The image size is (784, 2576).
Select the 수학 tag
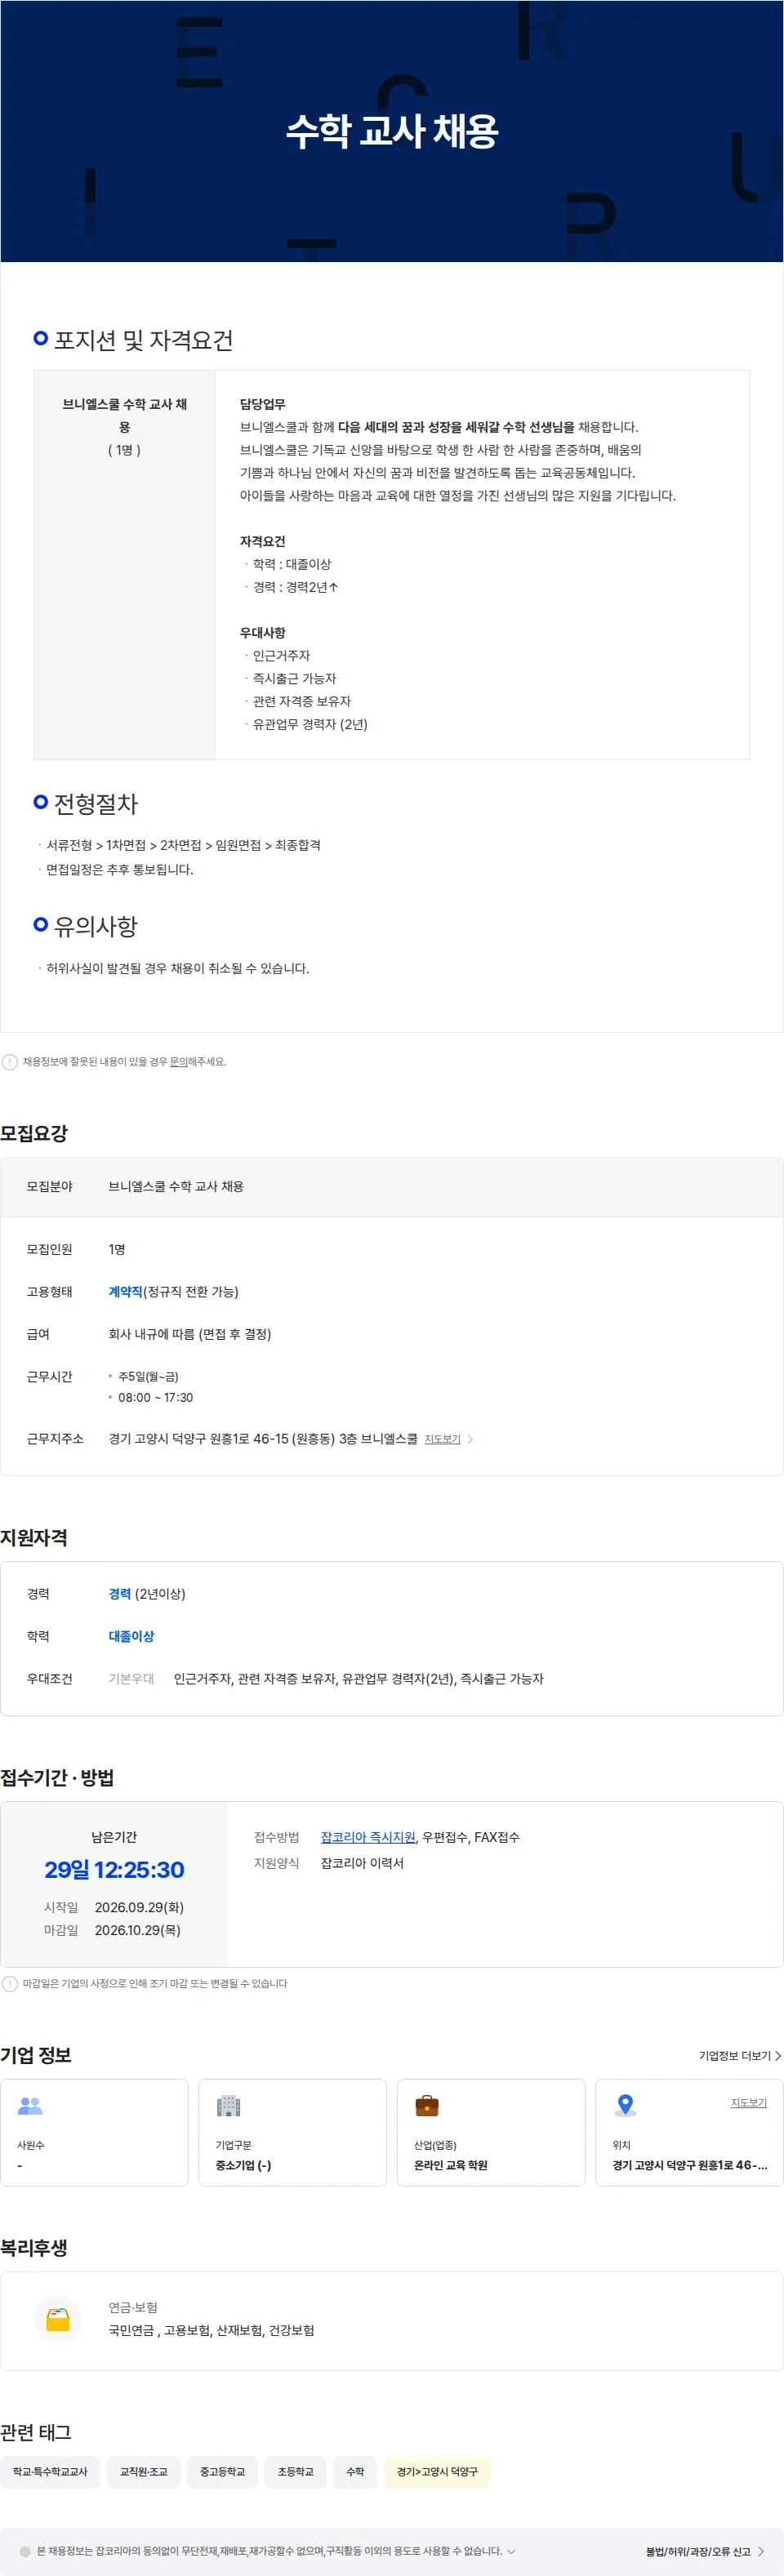click(355, 2471)
